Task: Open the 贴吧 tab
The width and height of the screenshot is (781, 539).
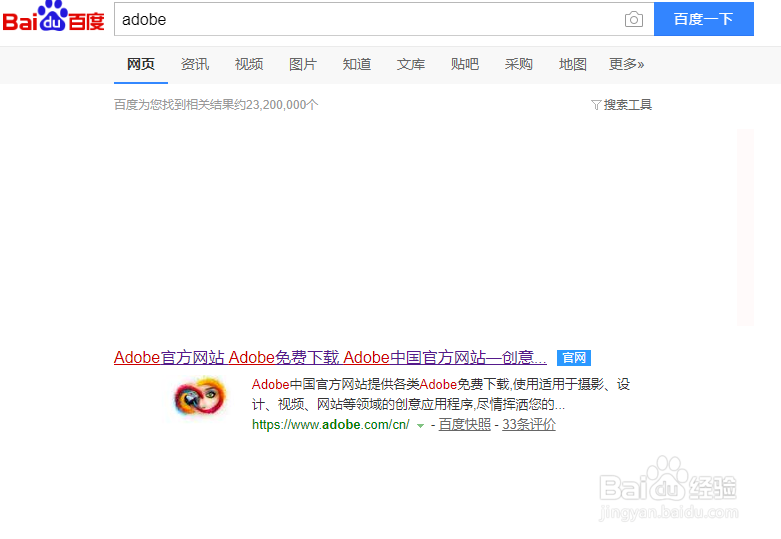Action: (465, 64)
